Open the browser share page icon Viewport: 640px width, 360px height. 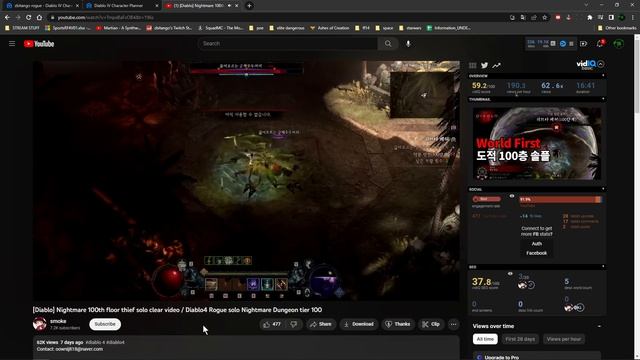tap(534, 18)
